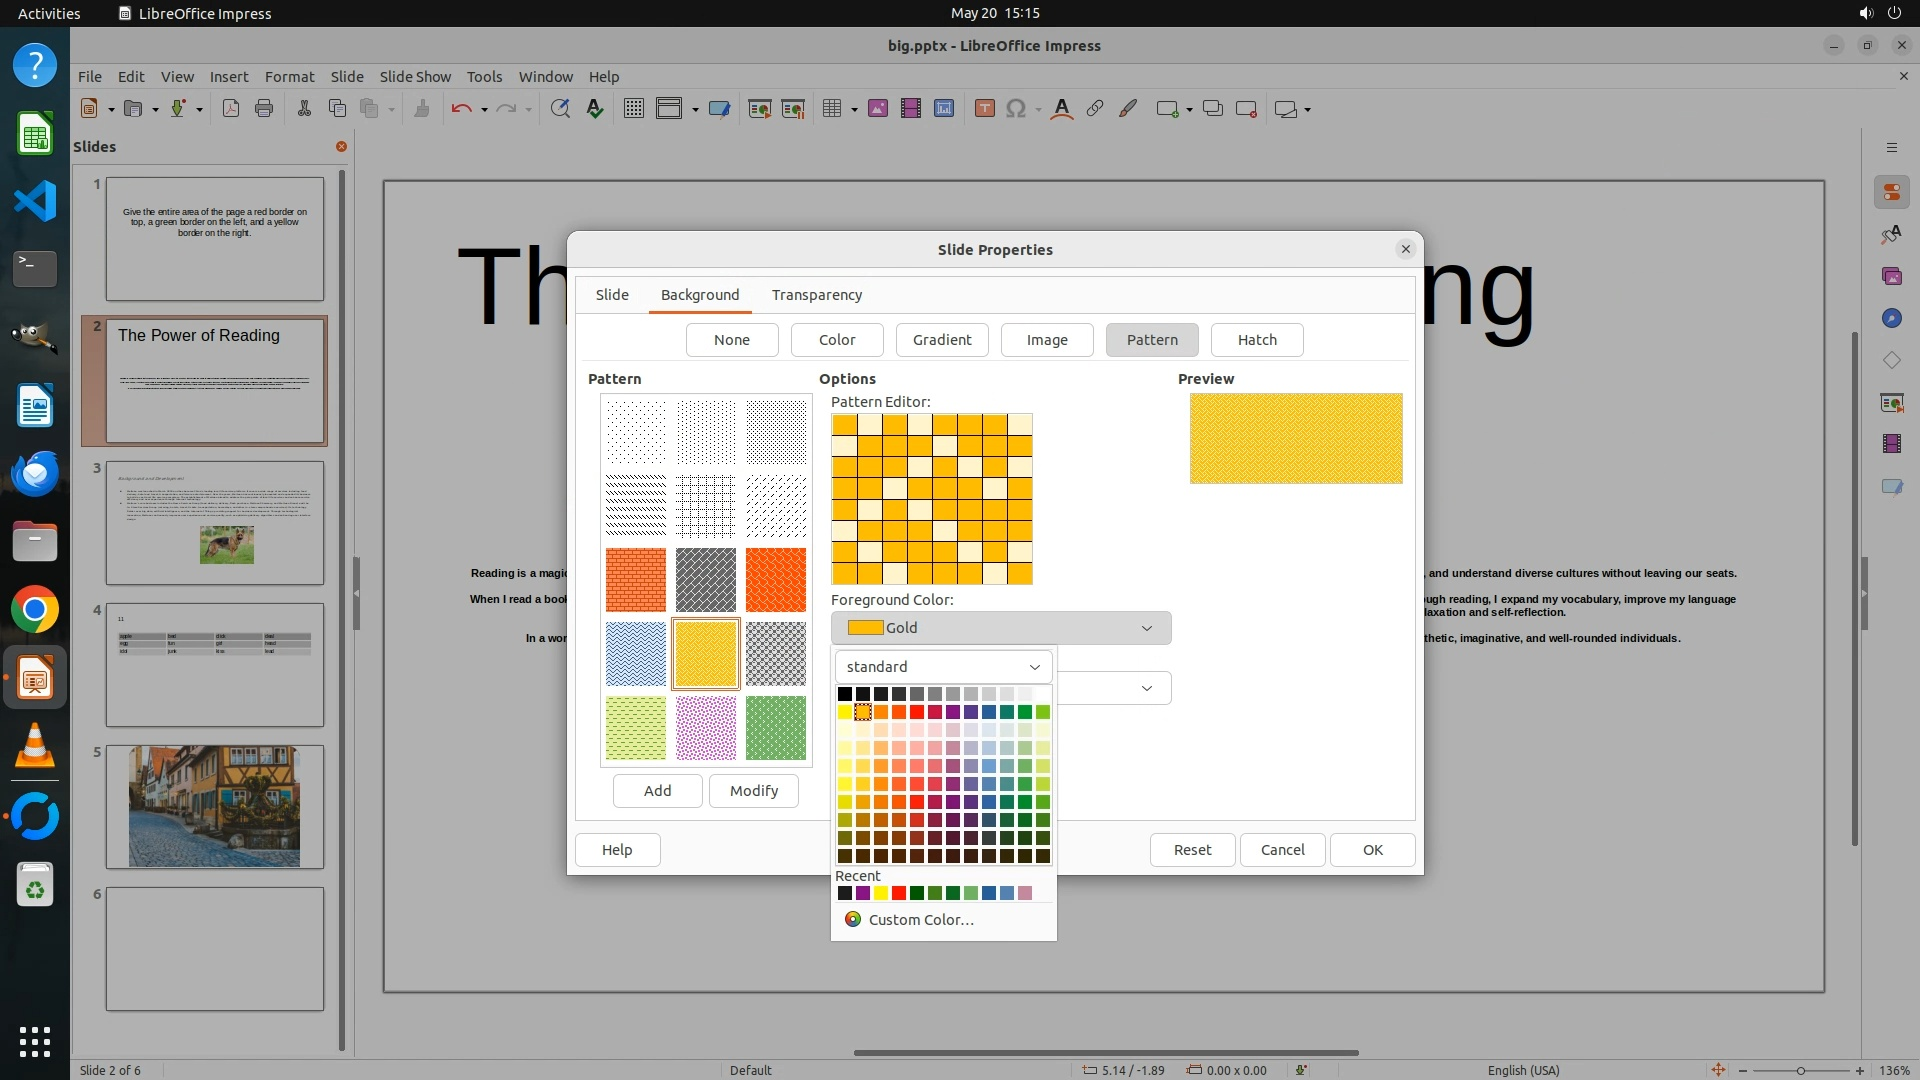Choose the Hatch fill type
Image resolution: width=1920 pixels, height=1080 pixels.
coord(1257,340)
